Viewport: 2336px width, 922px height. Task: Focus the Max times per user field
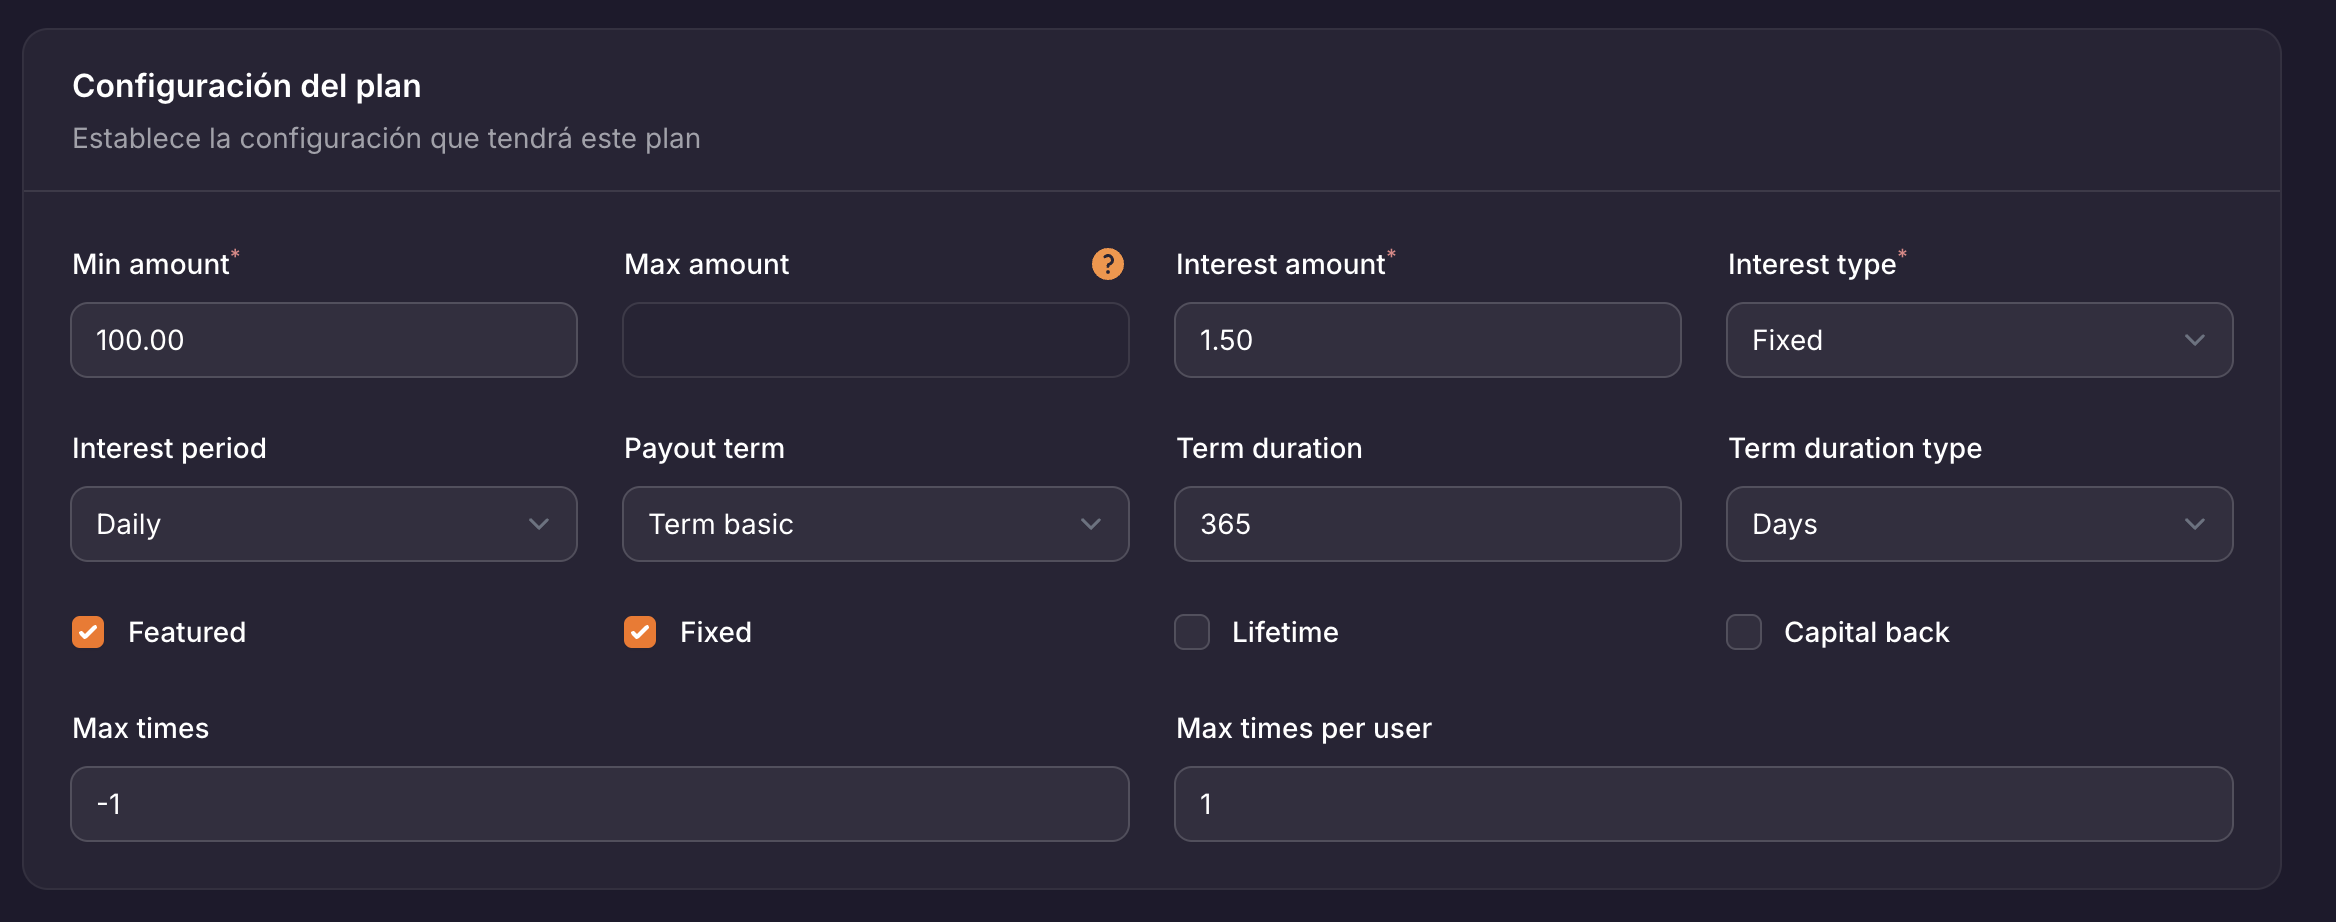1703,804
